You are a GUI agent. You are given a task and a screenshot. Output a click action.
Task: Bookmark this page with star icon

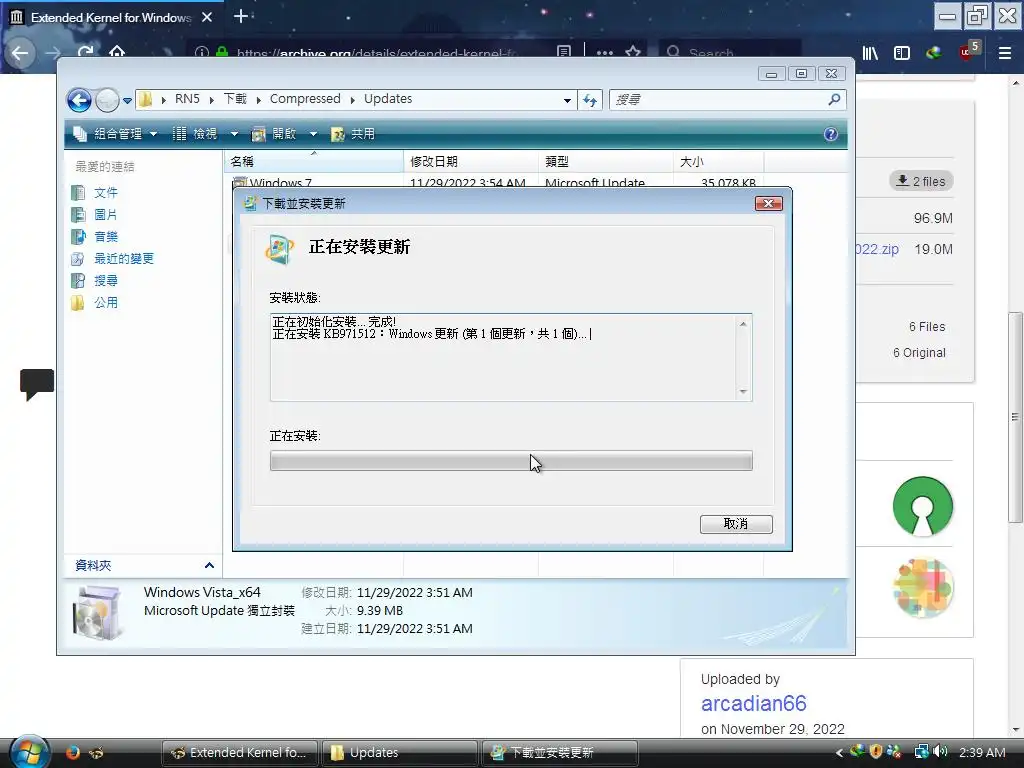click(x=633, y=52)
